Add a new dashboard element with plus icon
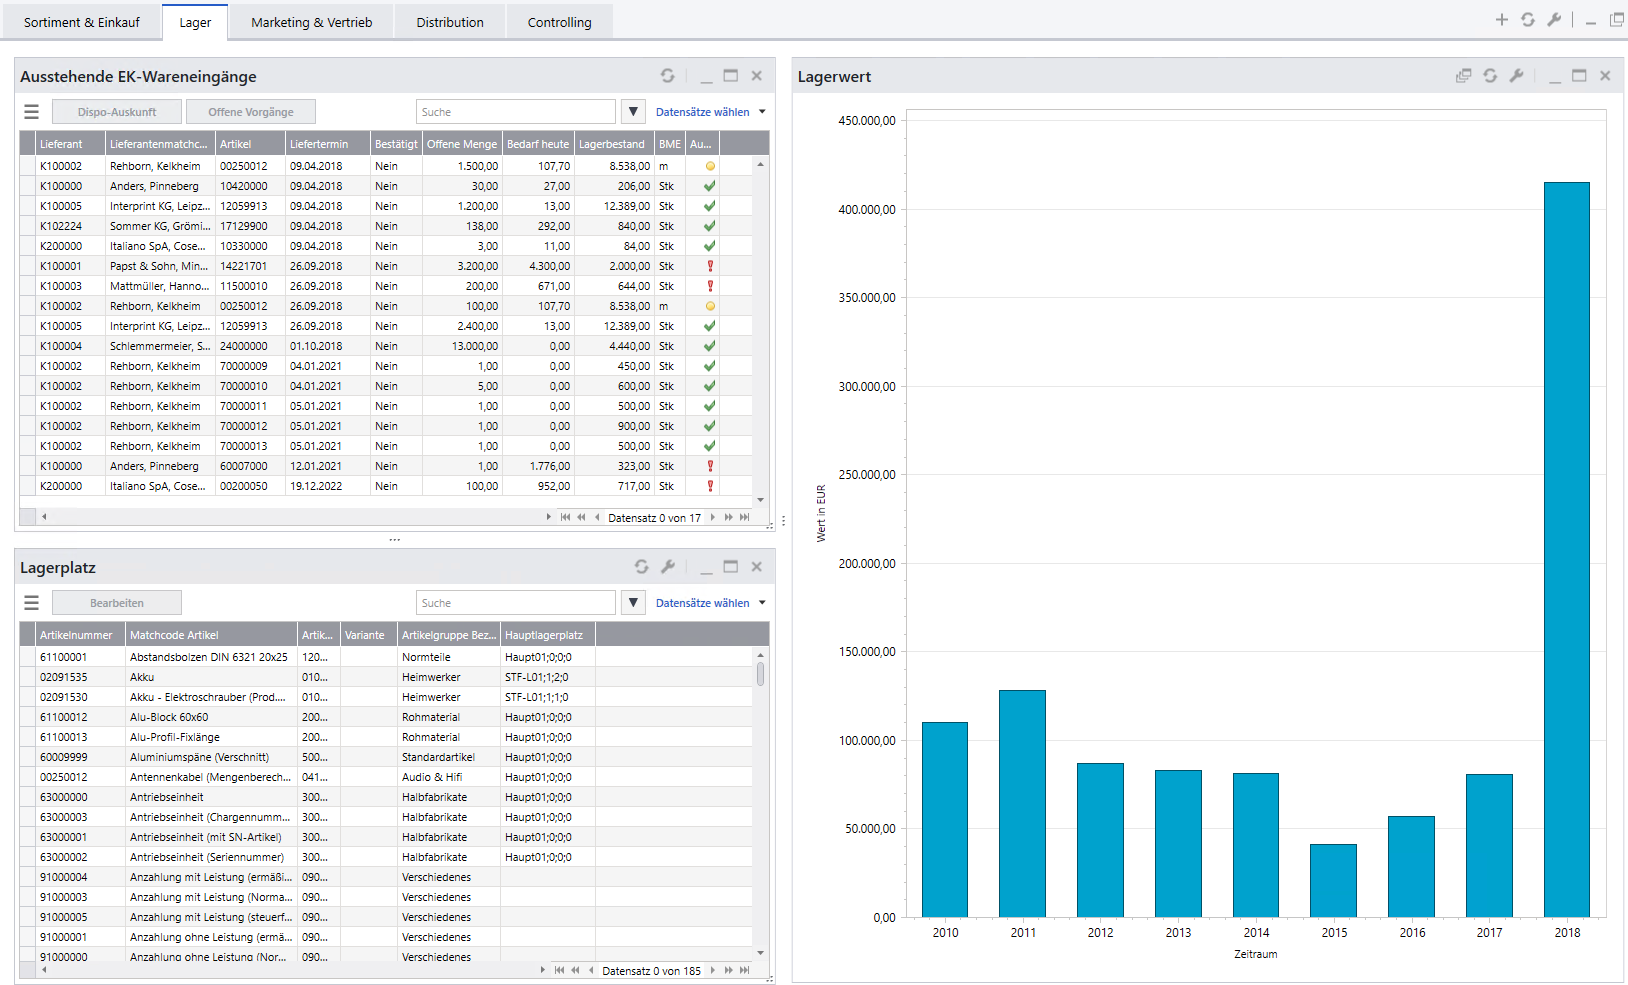This screenshot has height=985, width=1628. click(1501, 20)
